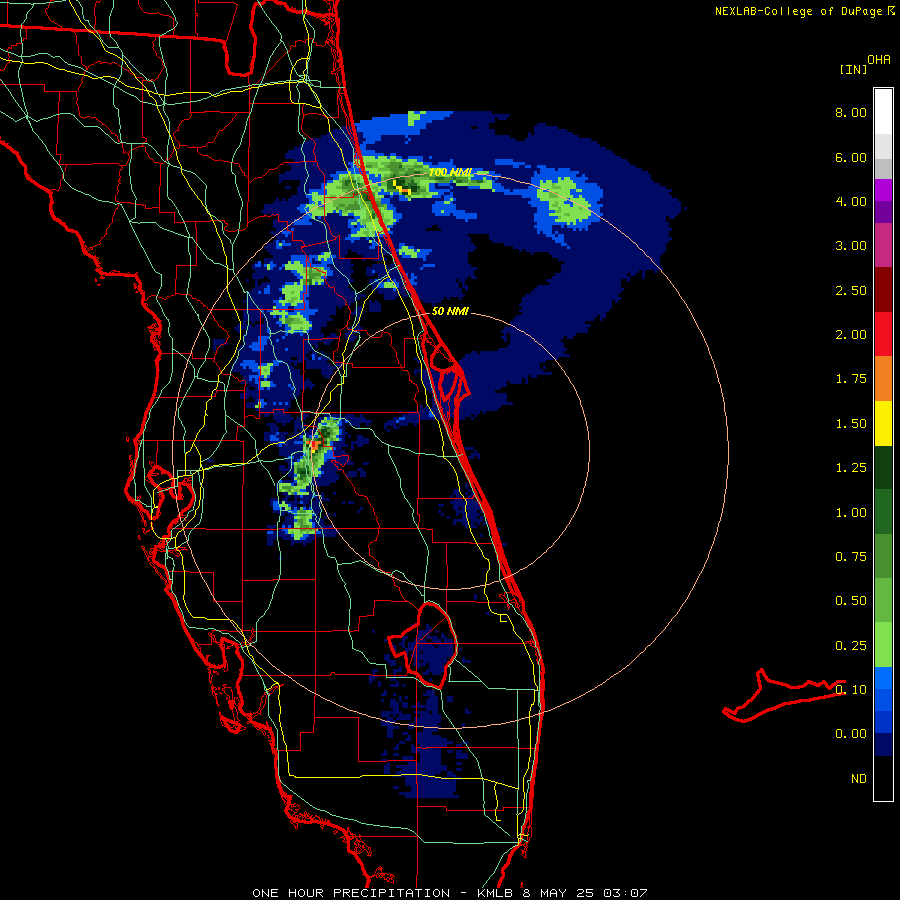Pick the yellow swatch beside 1.50

coord(883,423)
